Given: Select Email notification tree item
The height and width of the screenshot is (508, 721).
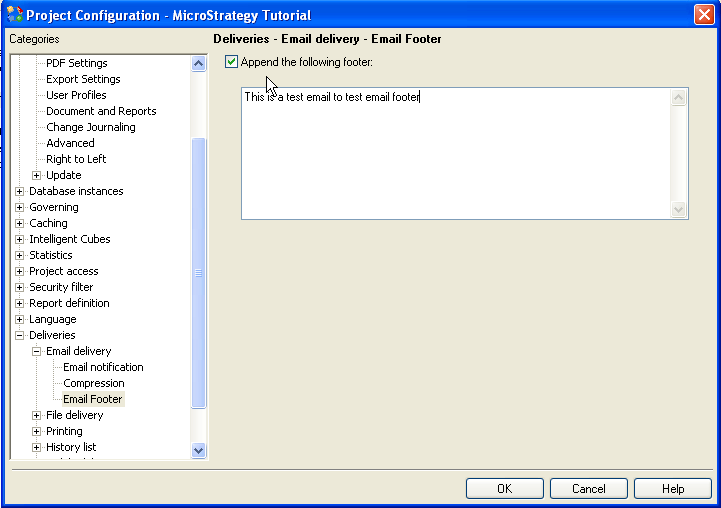Looking at the screenshot, I should pyautogui.click(x=103, y=367).
